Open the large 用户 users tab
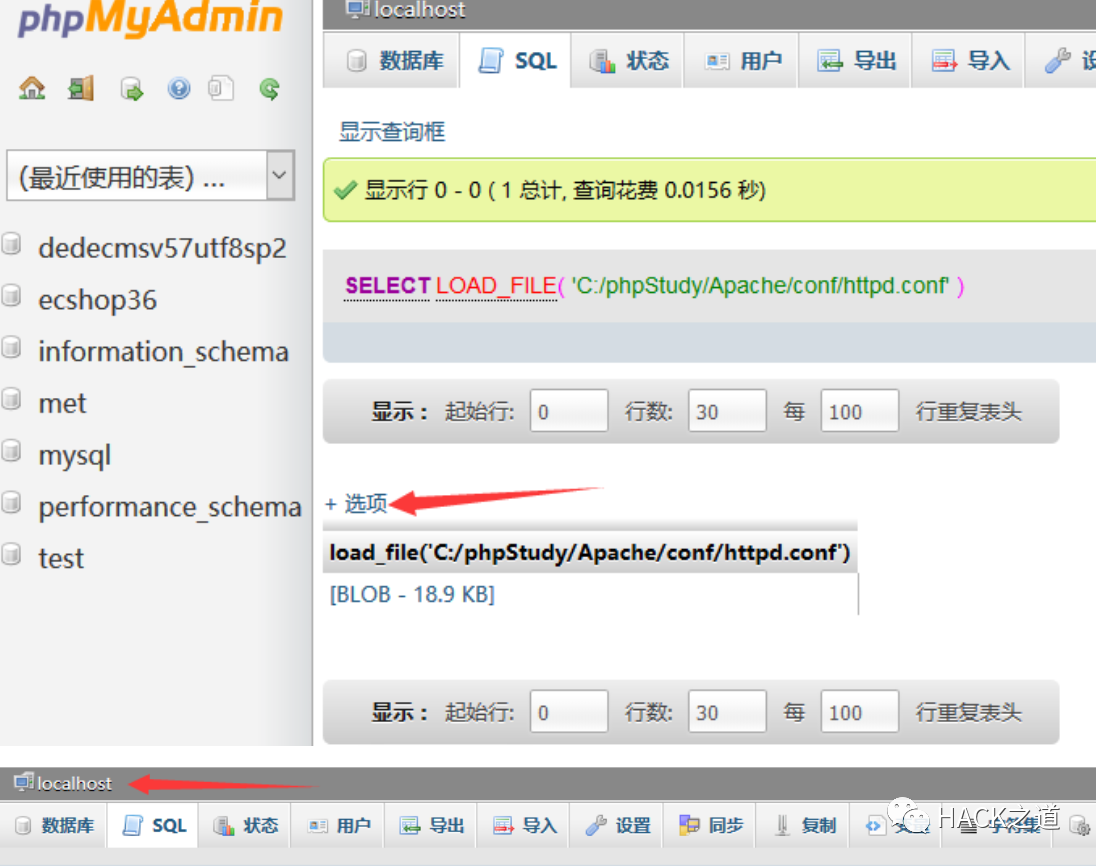The width and height of the screenshot is (1096, 866). pyautogui.click(x=742, y=61)
